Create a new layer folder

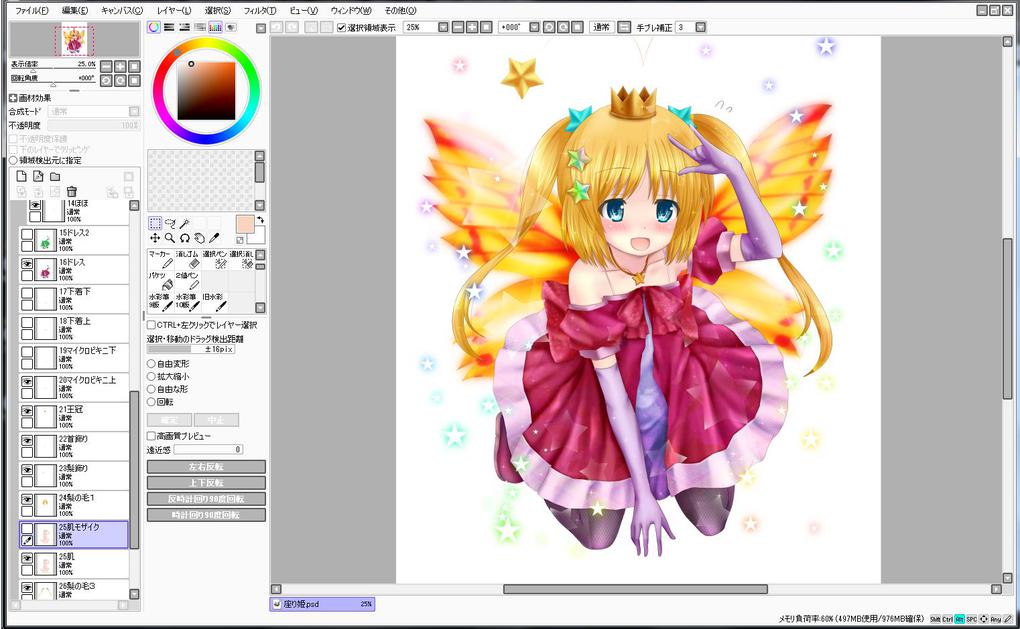(55, 176)
